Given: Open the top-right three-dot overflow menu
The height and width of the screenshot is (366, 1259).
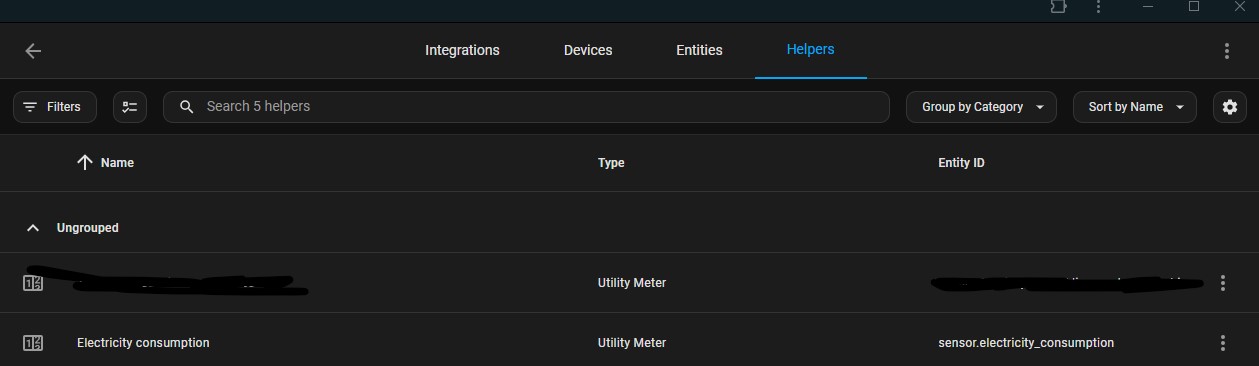Looking at the screenshot, I should [1227, 51].
